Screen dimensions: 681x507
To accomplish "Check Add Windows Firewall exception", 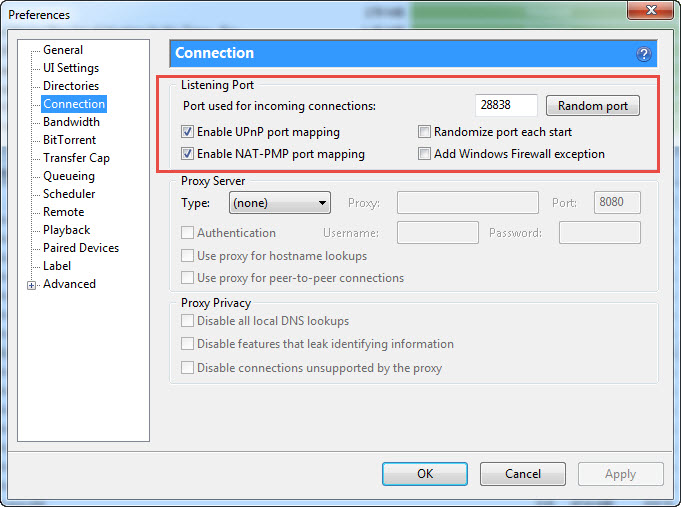I will click(424, 154).
